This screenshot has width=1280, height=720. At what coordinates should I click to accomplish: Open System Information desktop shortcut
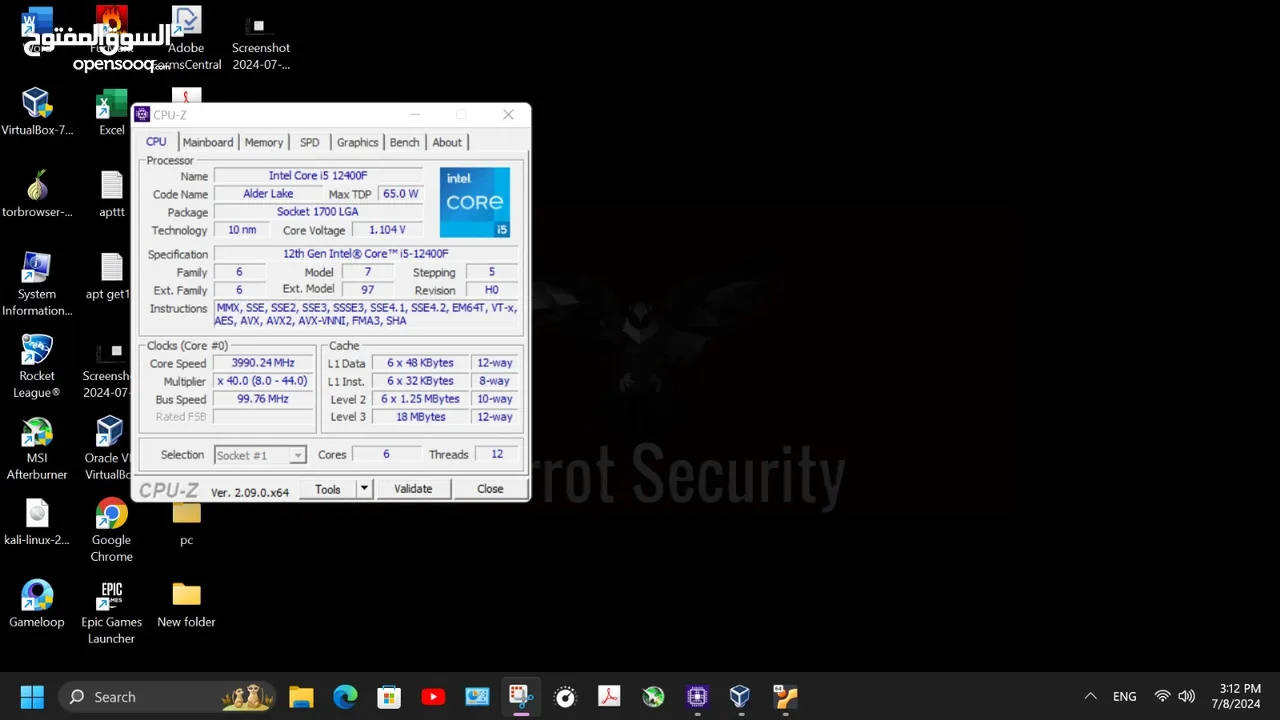click(x=37, y=284)
